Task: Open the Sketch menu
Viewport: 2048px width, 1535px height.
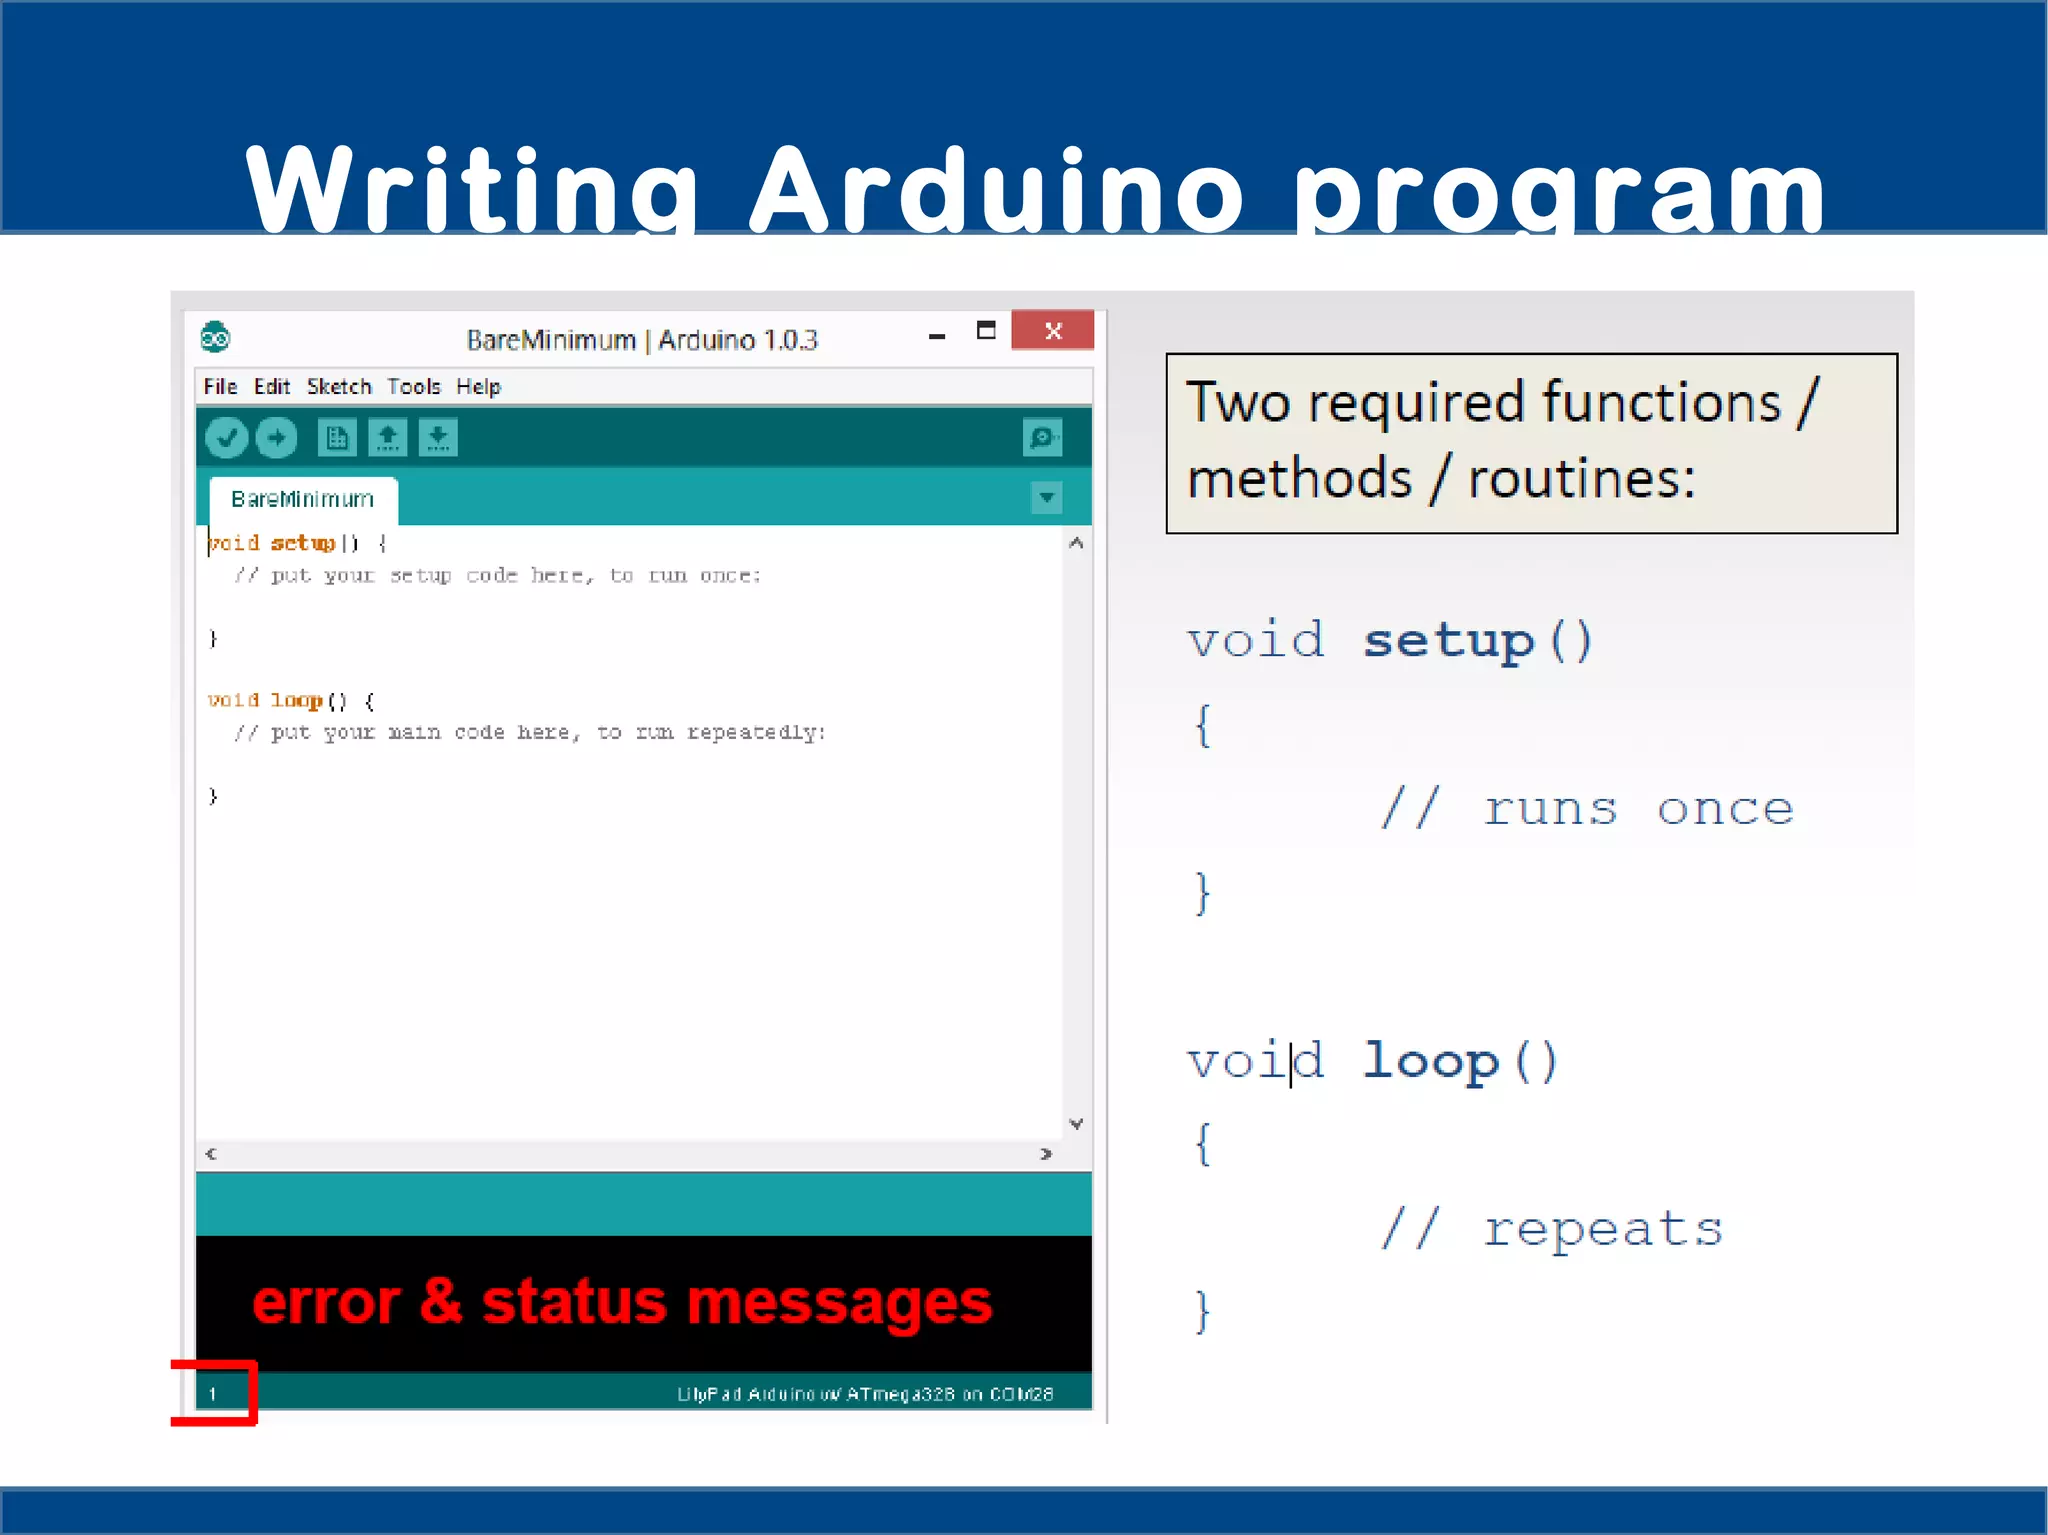Action: pyautogui.click(x=339, y=387)
